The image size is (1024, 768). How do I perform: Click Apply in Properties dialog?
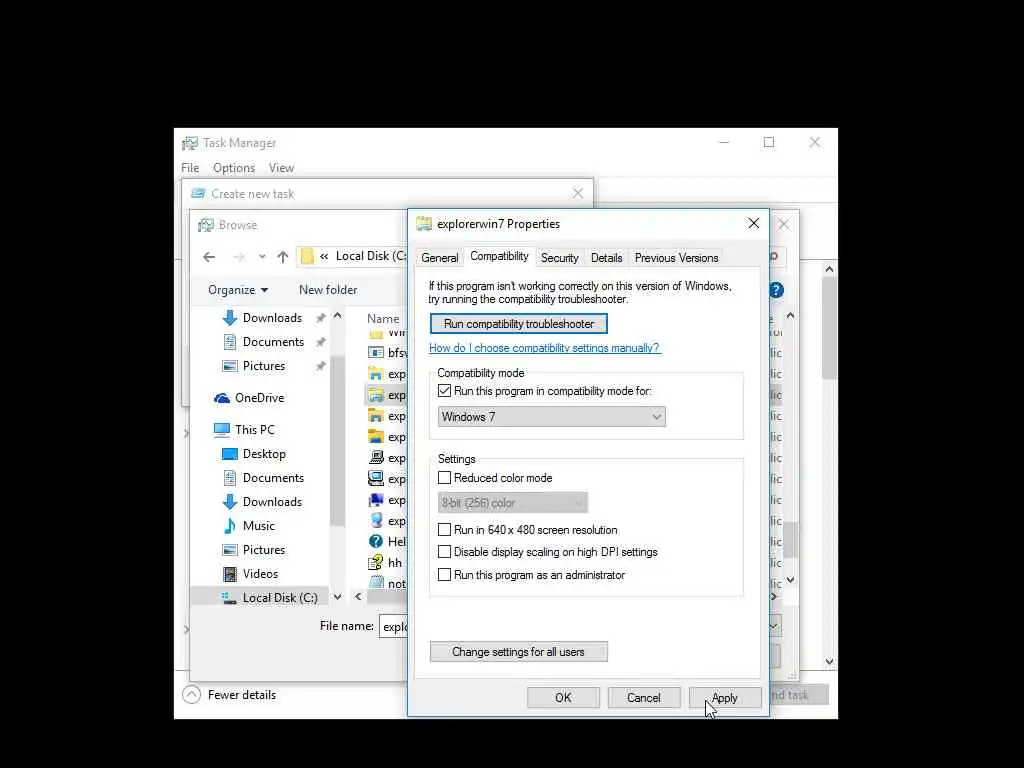point(725,697)
